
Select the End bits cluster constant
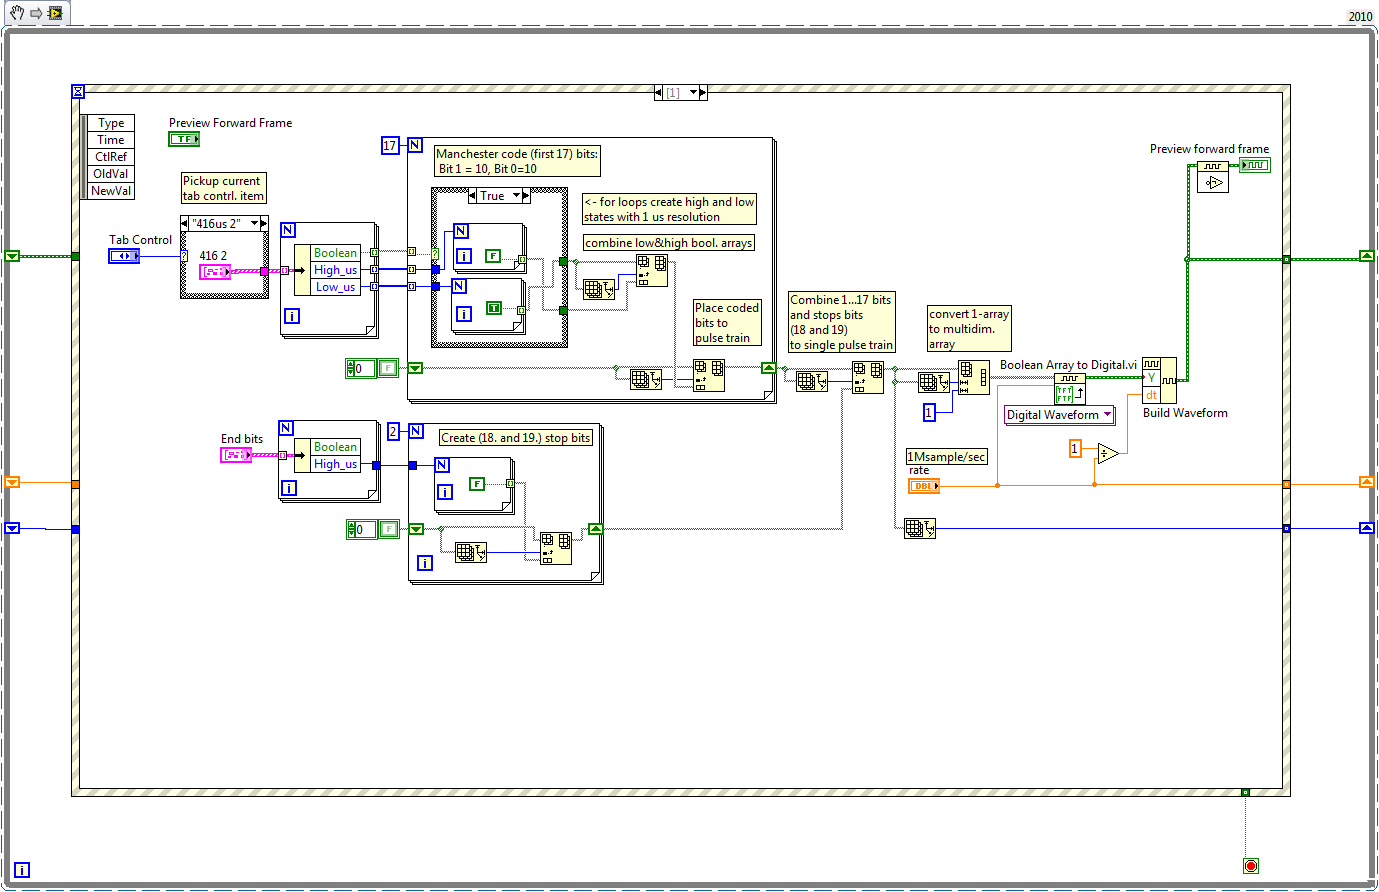[236, 455]
